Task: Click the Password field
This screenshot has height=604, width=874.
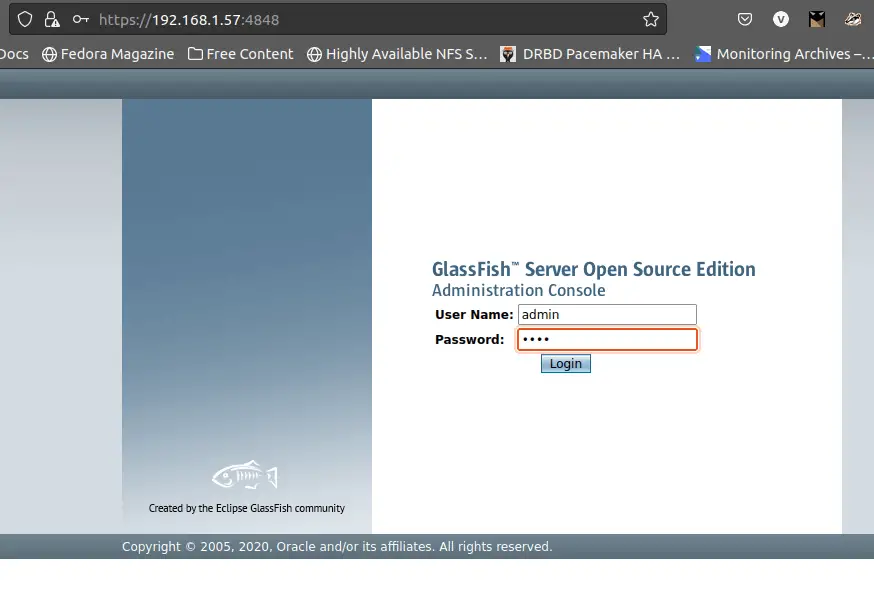Action: coord(607,339)
